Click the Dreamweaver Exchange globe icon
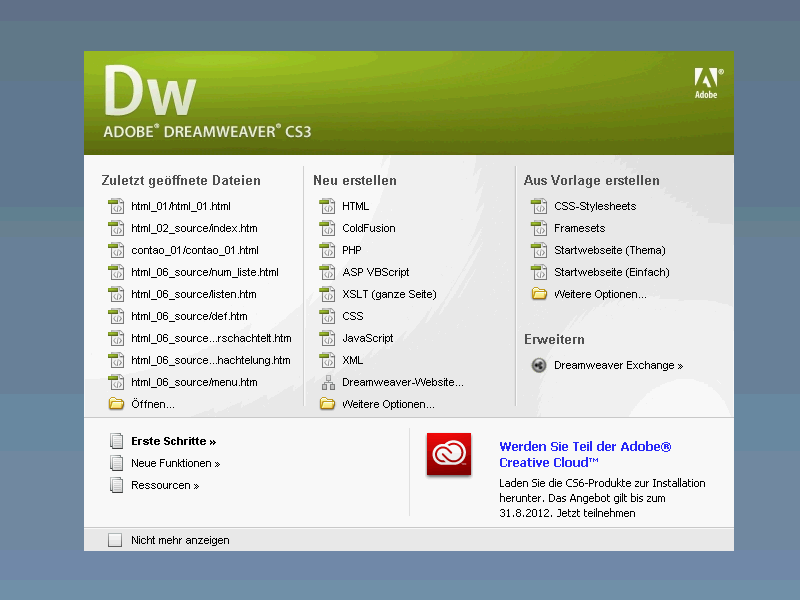Image resolution: width=800 pixels, height=600 pixels. (539, 365)
